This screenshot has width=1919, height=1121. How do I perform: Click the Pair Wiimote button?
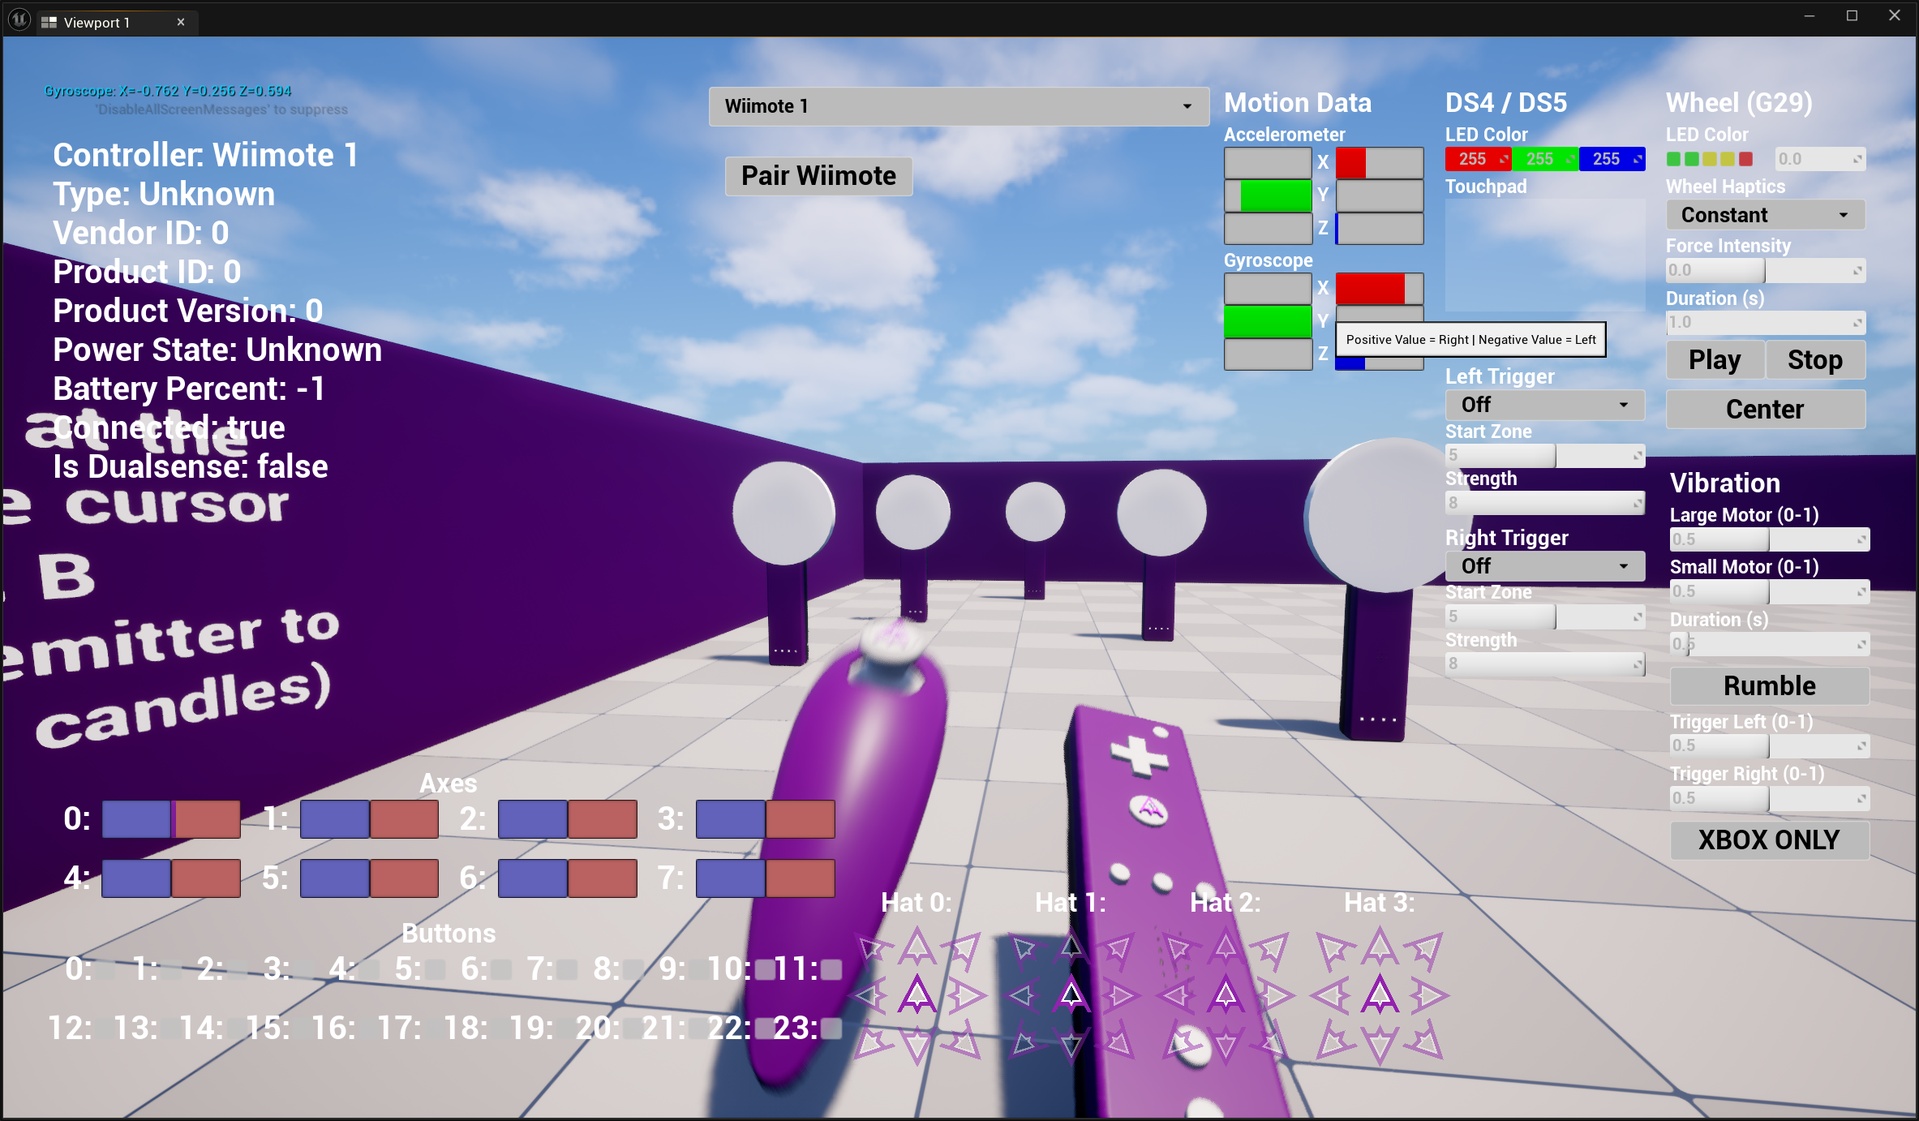click(x=818, y=176)
